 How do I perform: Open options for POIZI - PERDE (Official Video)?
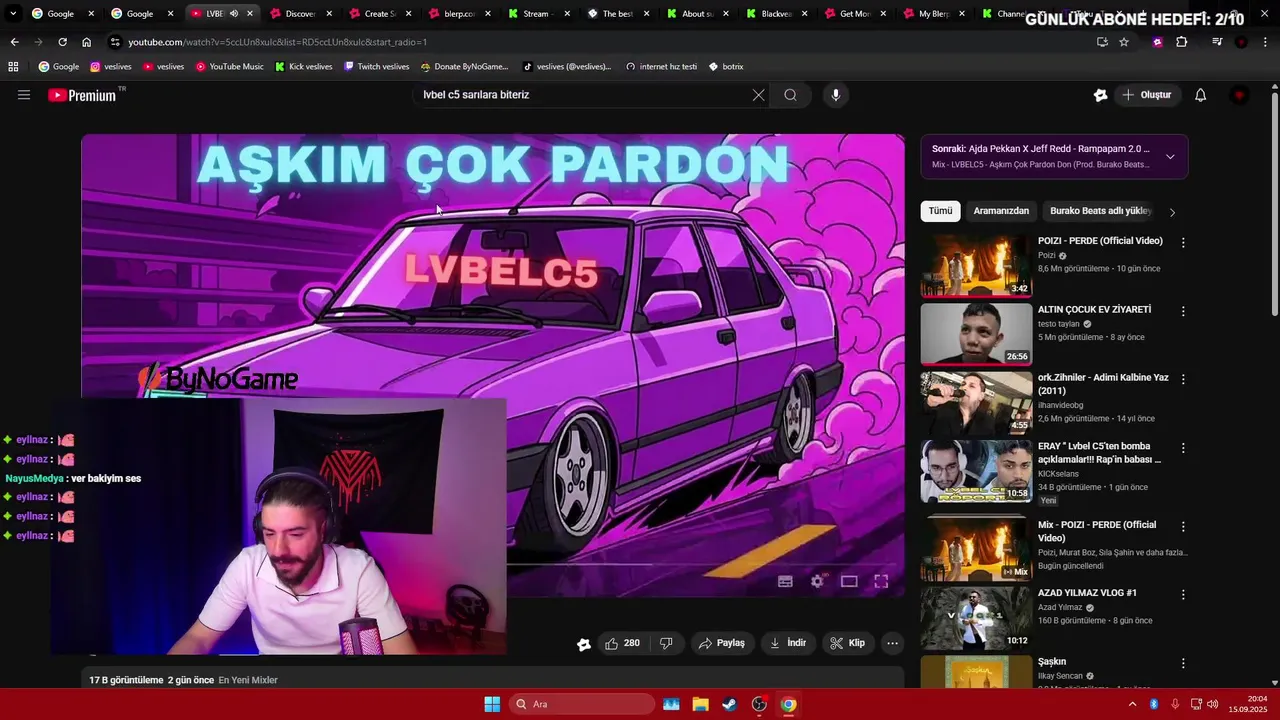[1183, 243]
